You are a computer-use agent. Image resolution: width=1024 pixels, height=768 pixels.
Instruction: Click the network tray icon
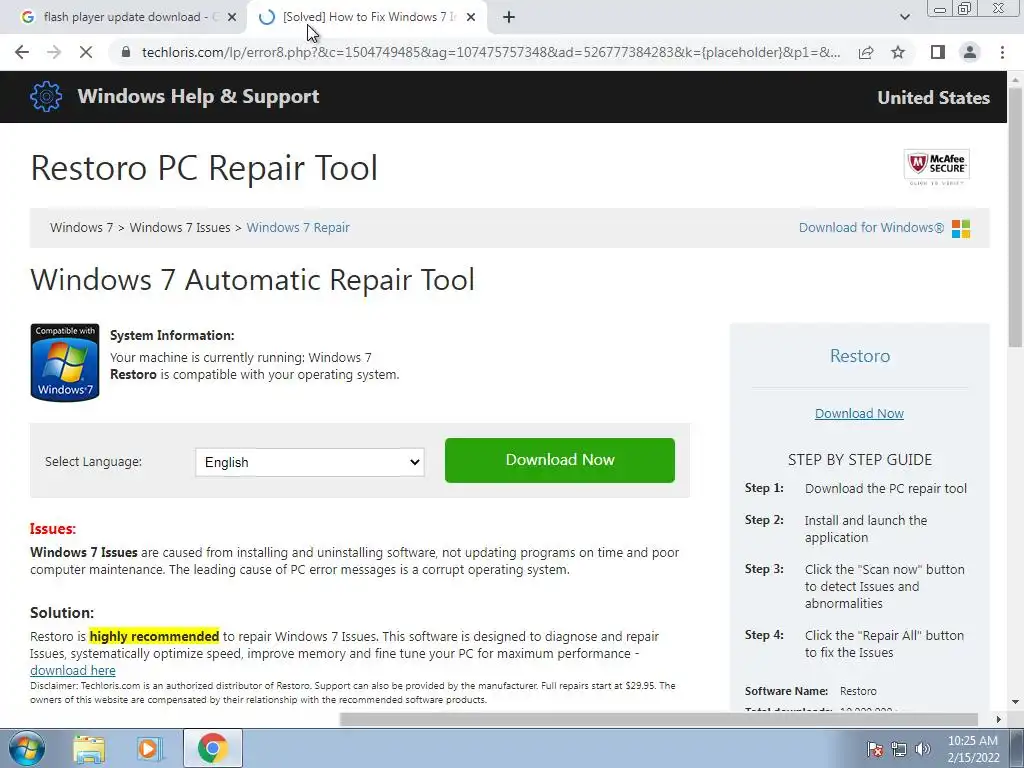pyautogui.click(x=899, y=749)
